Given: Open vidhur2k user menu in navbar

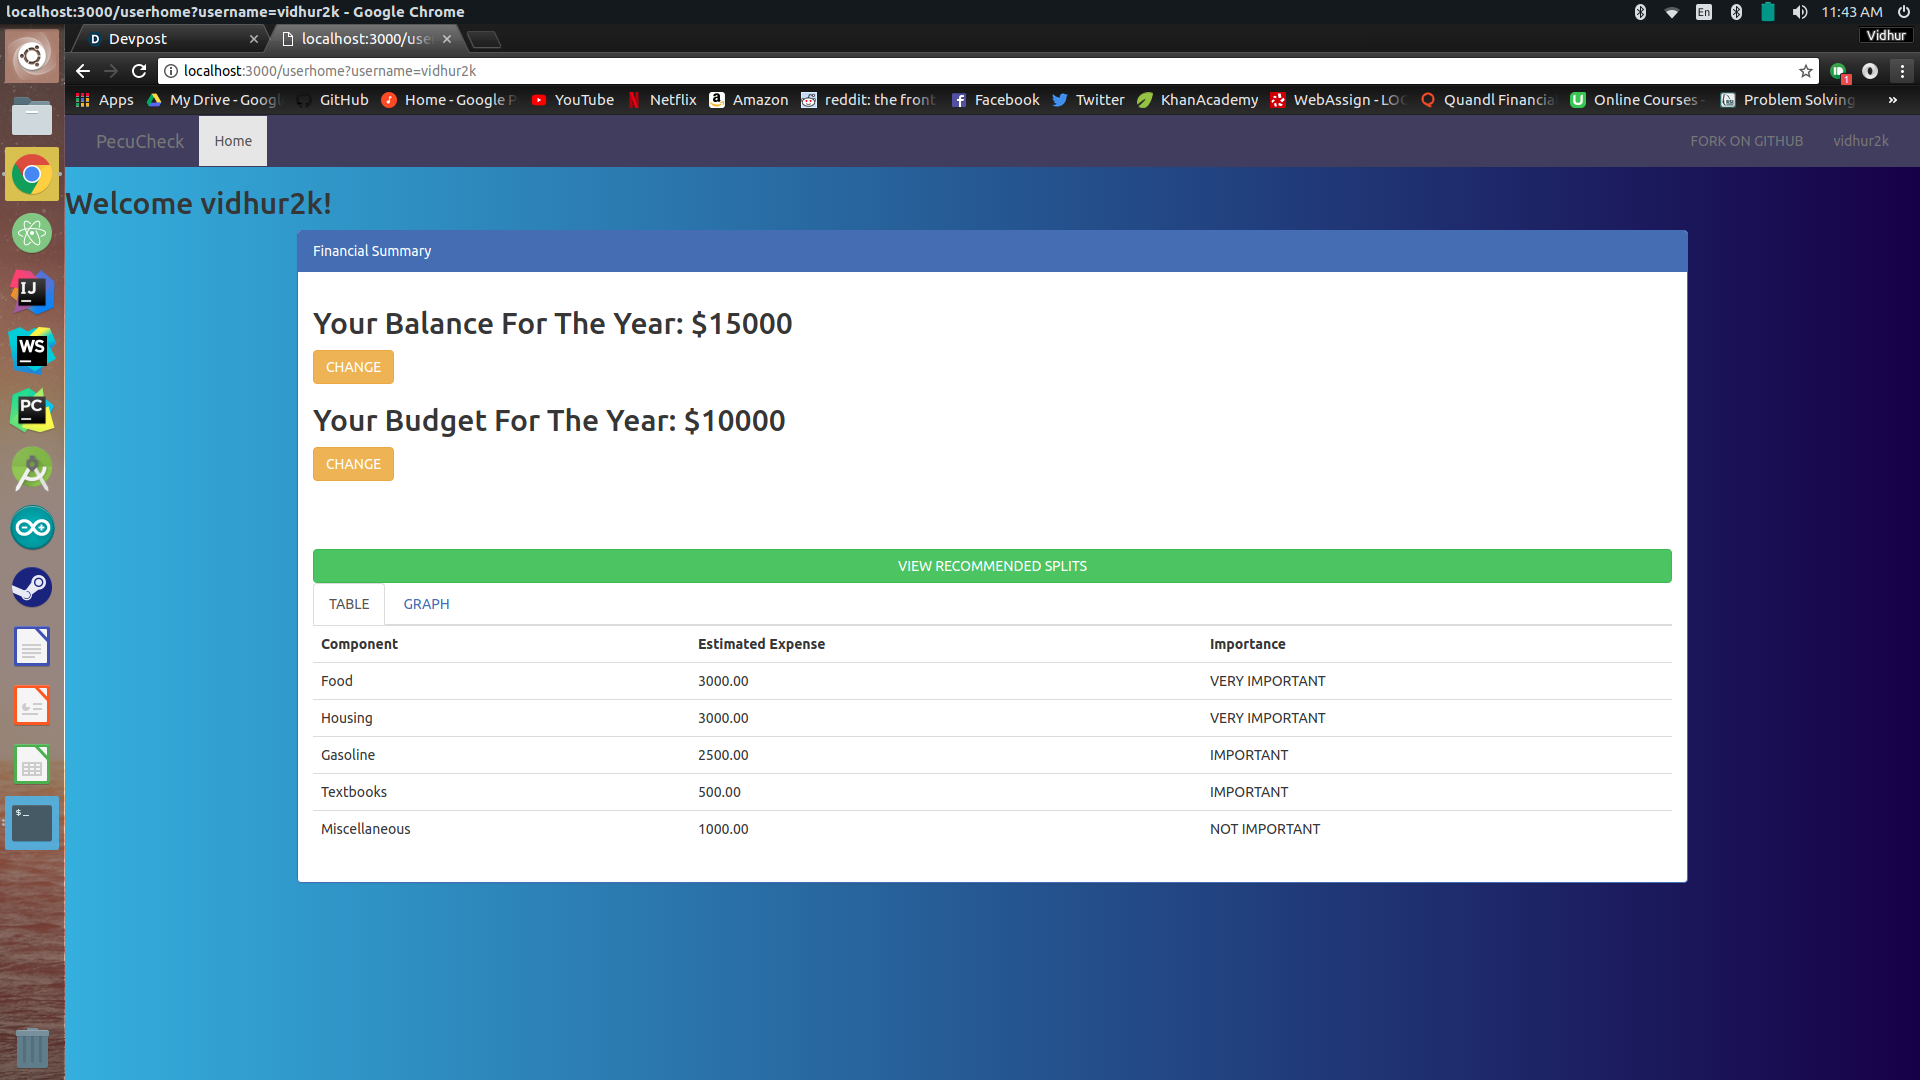Looking at the screenshot, I should (x=1860, y=141).
